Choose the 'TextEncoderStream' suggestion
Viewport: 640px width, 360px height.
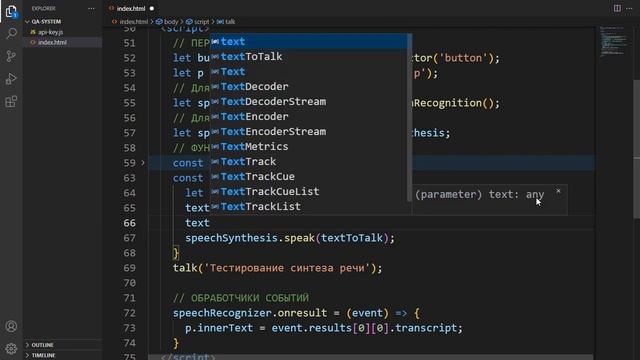tap(309, 131)
